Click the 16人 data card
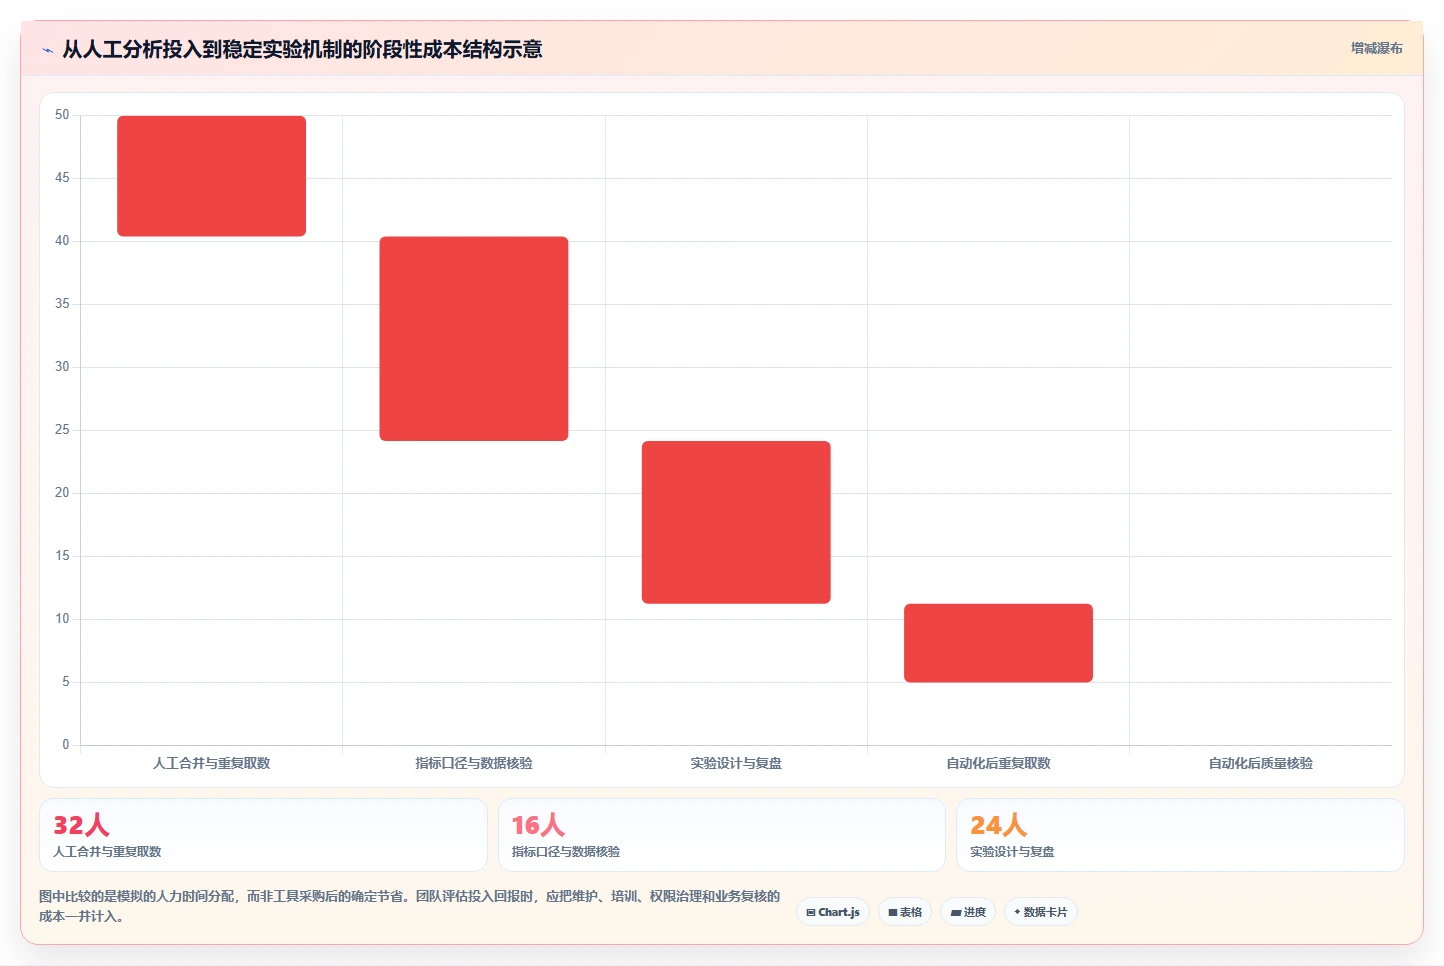This screenshot has height=966, width=1444. (x=721, y=835)
